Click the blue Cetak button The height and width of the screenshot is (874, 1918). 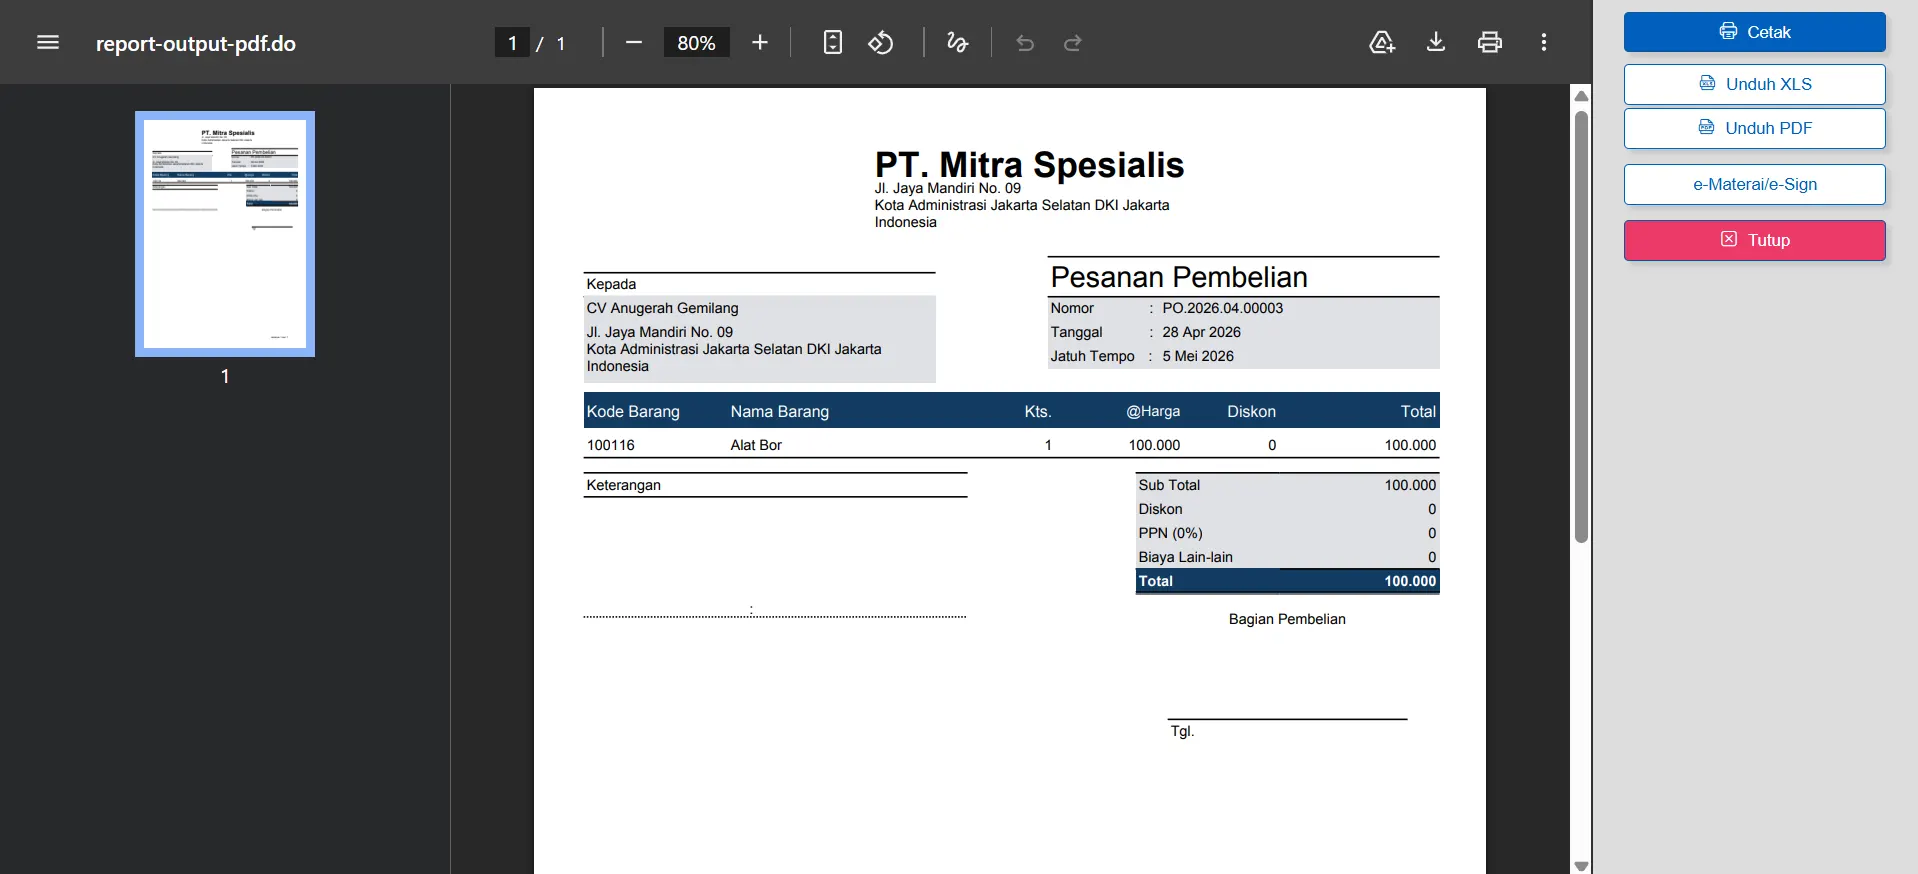[x=1754, y=32]
